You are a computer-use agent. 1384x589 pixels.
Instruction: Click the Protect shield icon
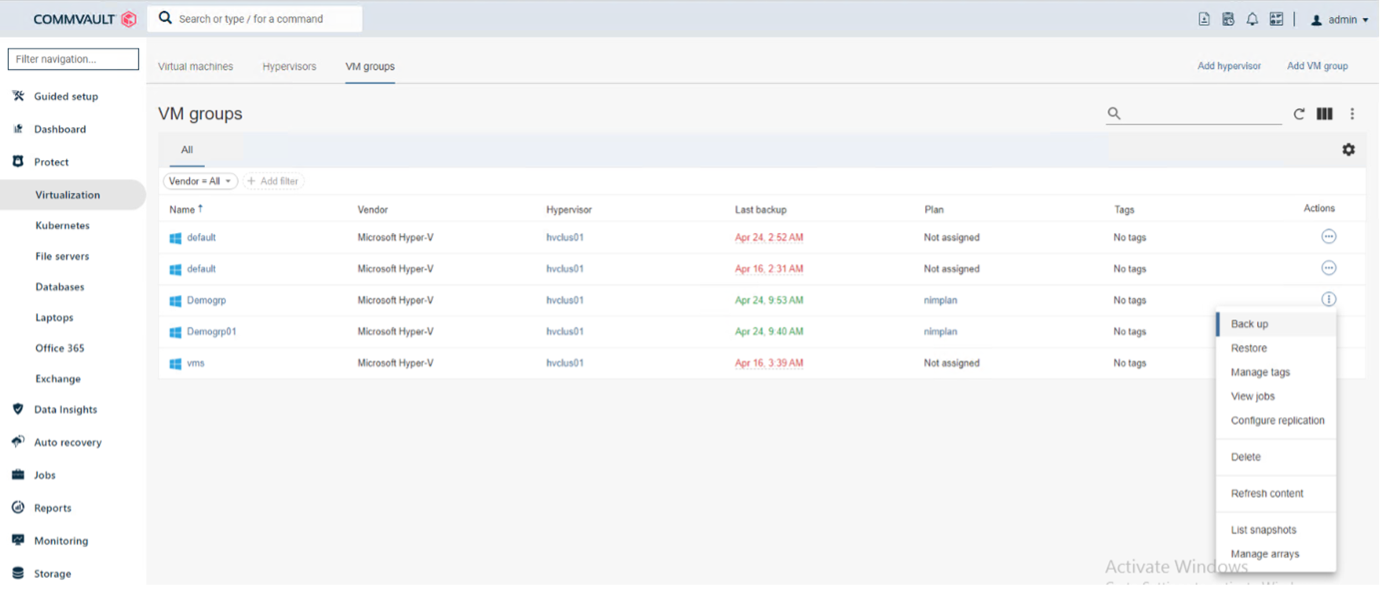coord(18,161)
